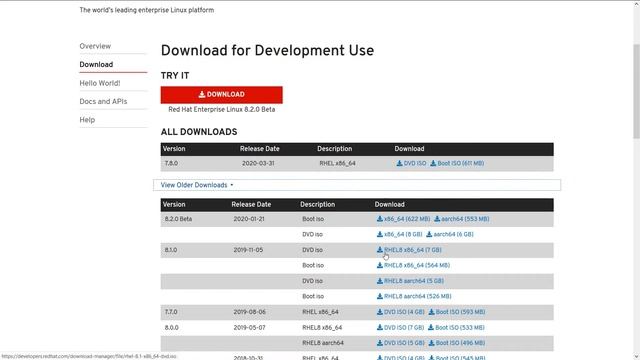Download 8.0.0 x86_64 Boot ISO (533 MB)
The image size is (640, 360).
pos(456,327)
